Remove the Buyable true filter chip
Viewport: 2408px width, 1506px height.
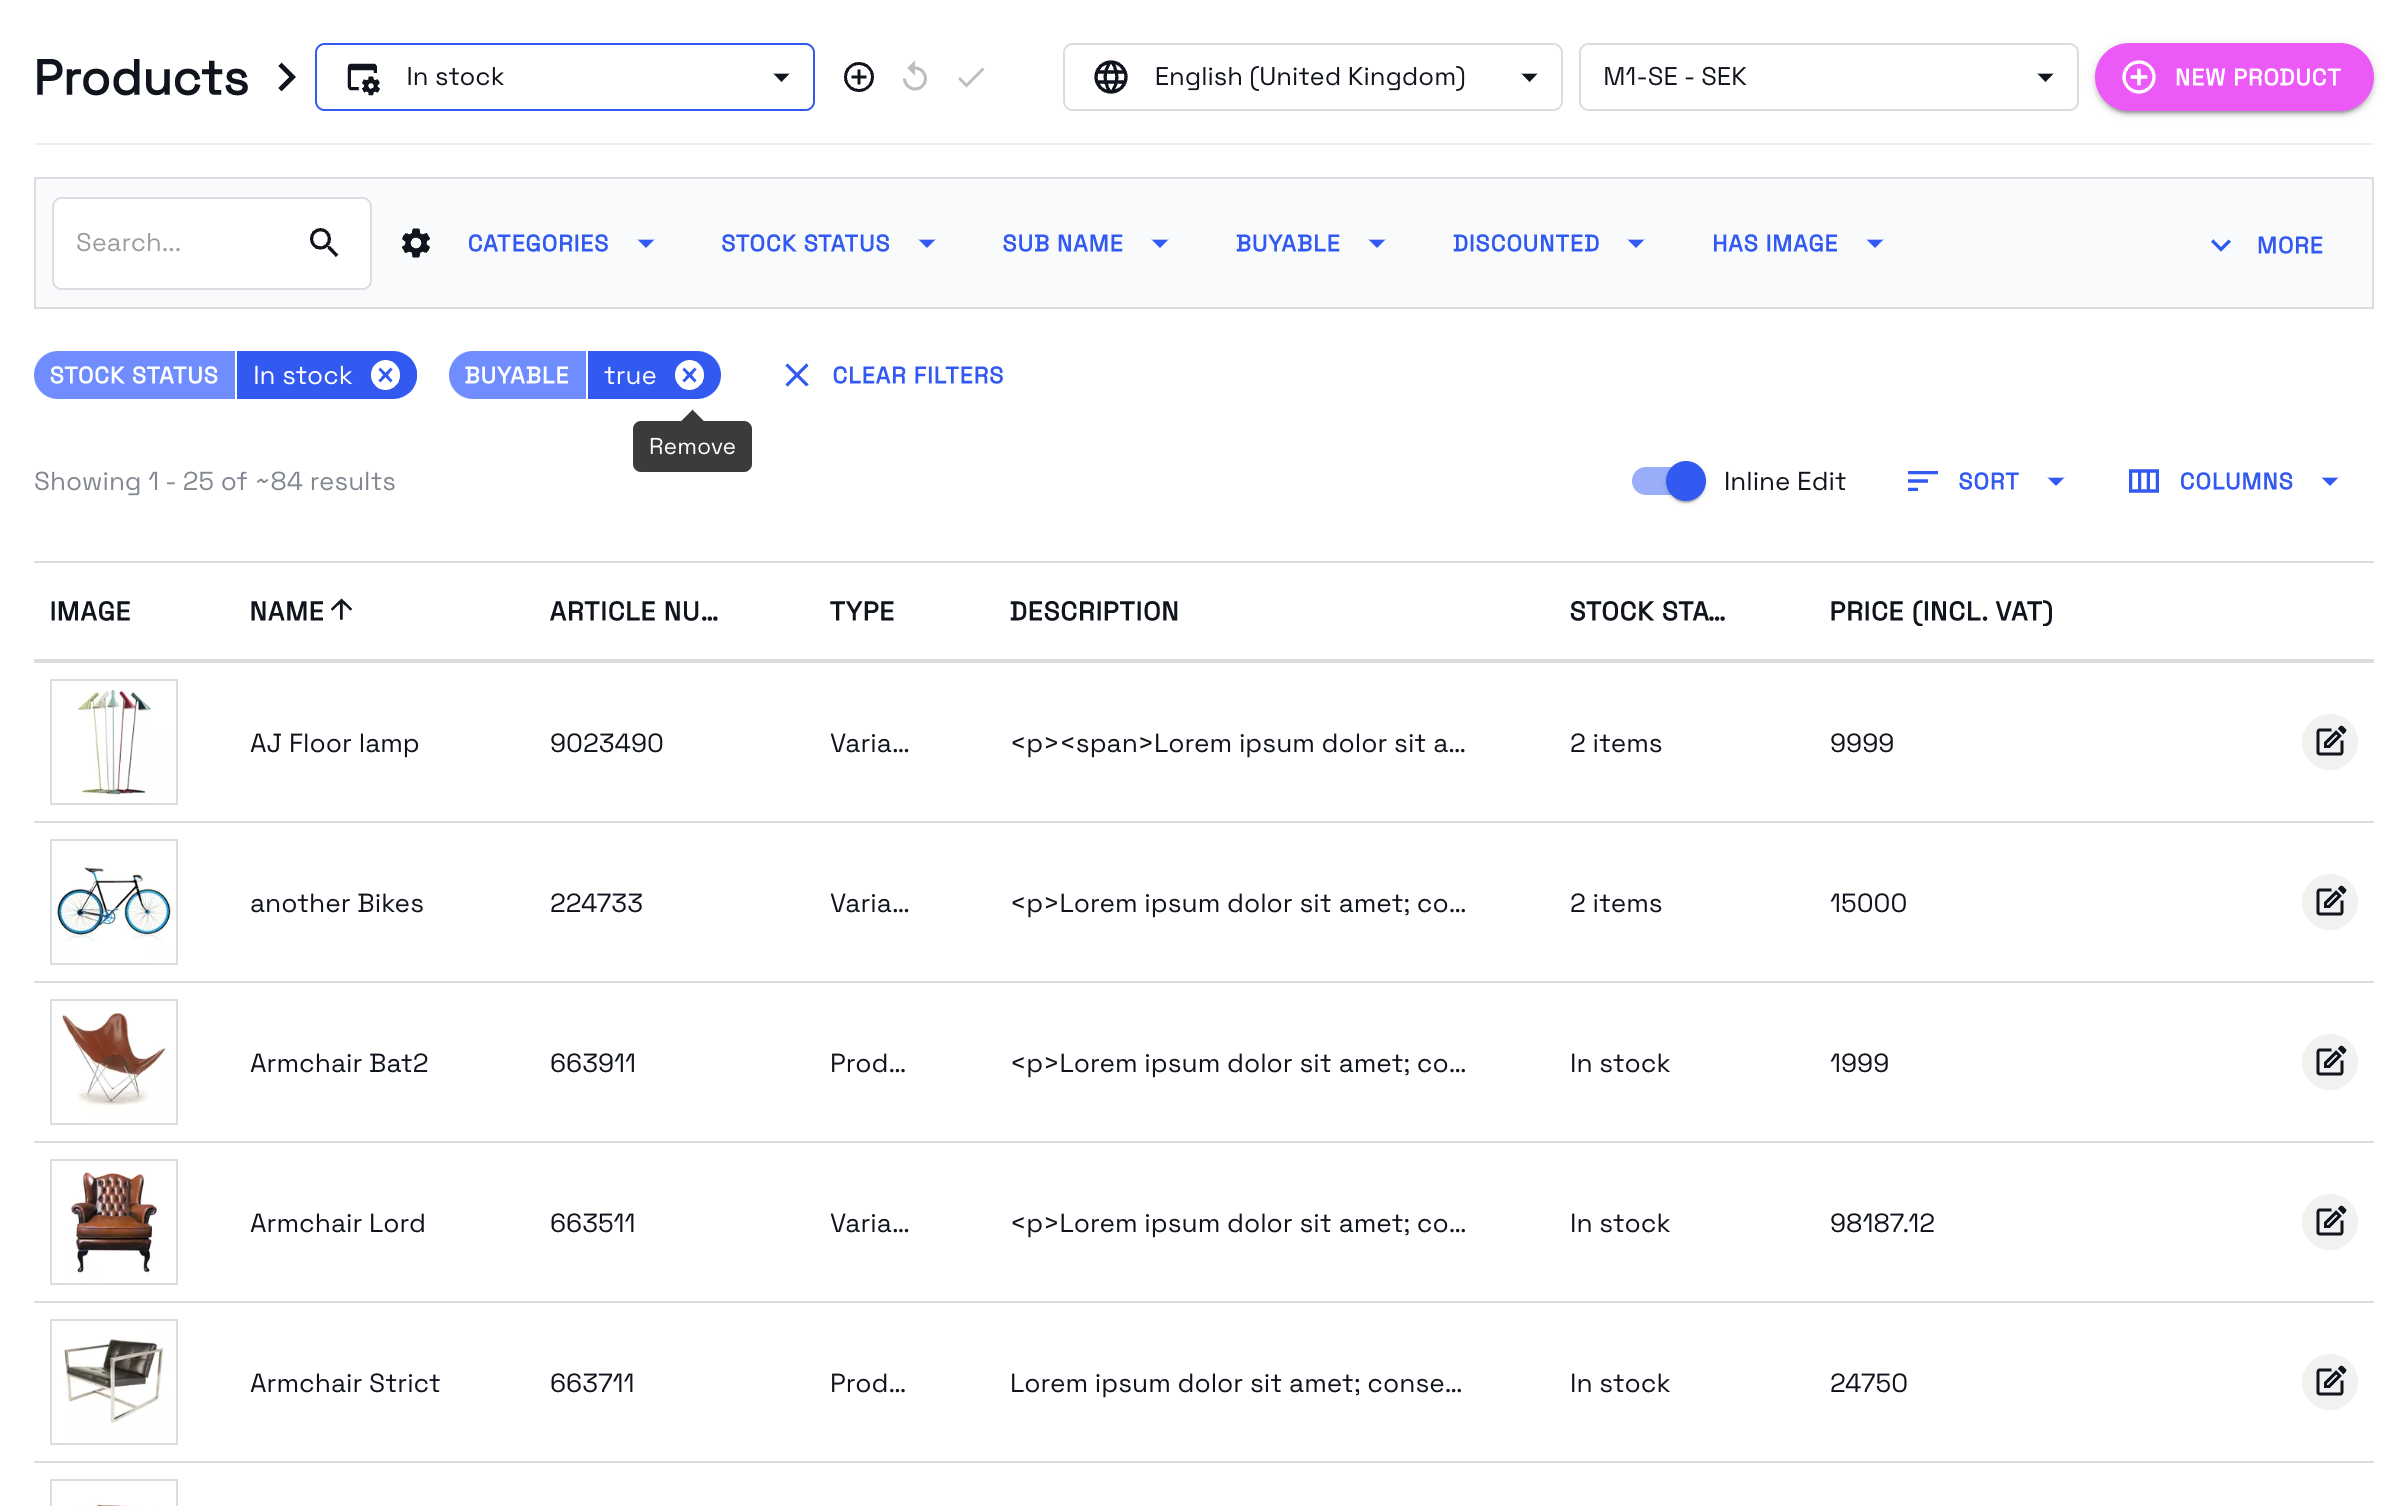(x=689, y=375)
